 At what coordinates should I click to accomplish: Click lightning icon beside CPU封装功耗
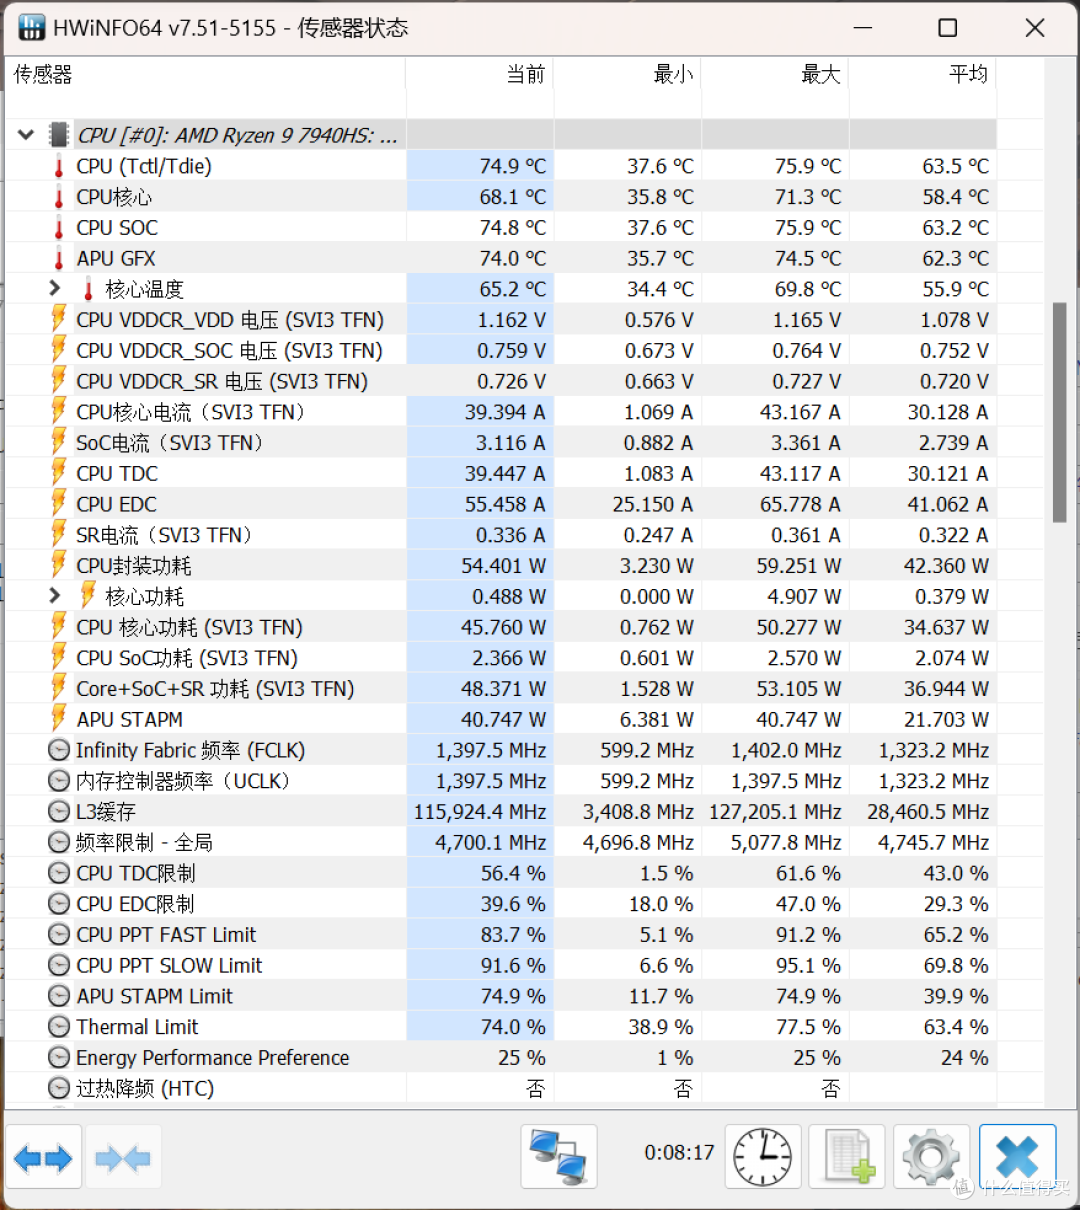point(59,565)
